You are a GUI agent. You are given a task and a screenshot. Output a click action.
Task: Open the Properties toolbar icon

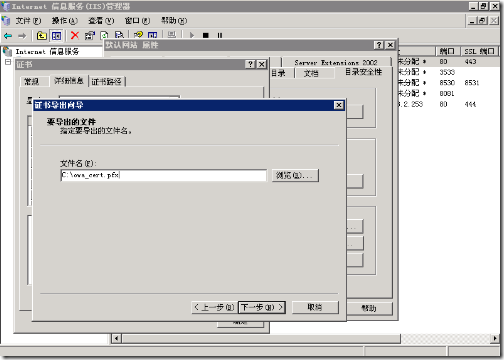[90, 35]
